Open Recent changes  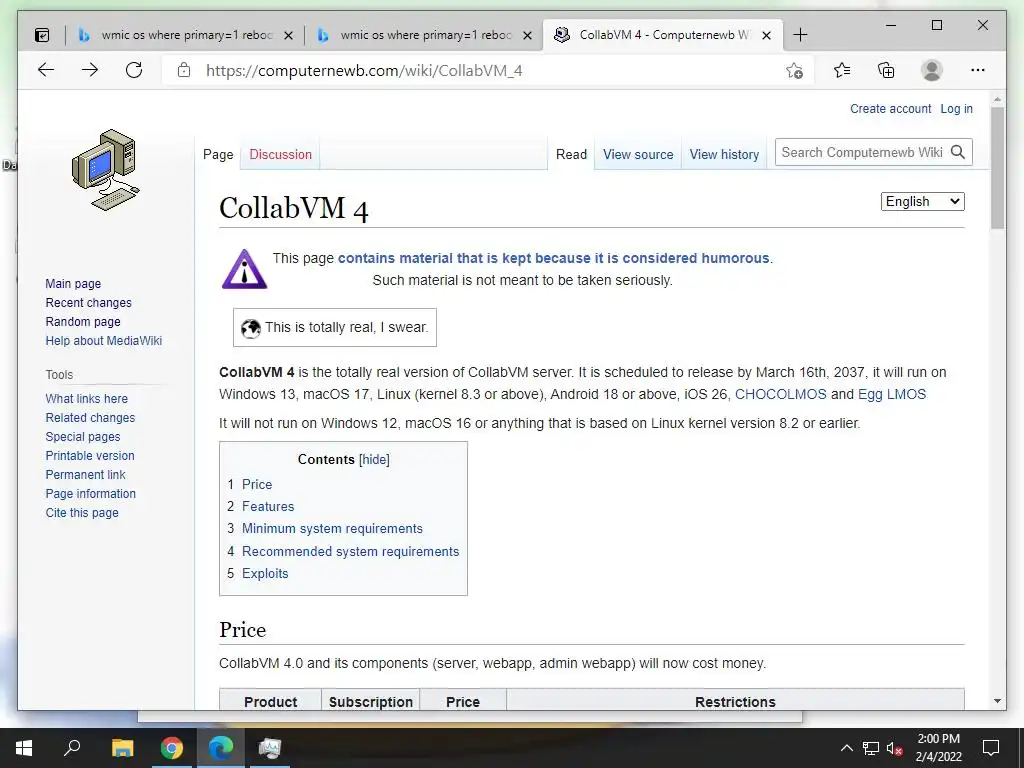point(88,302)
